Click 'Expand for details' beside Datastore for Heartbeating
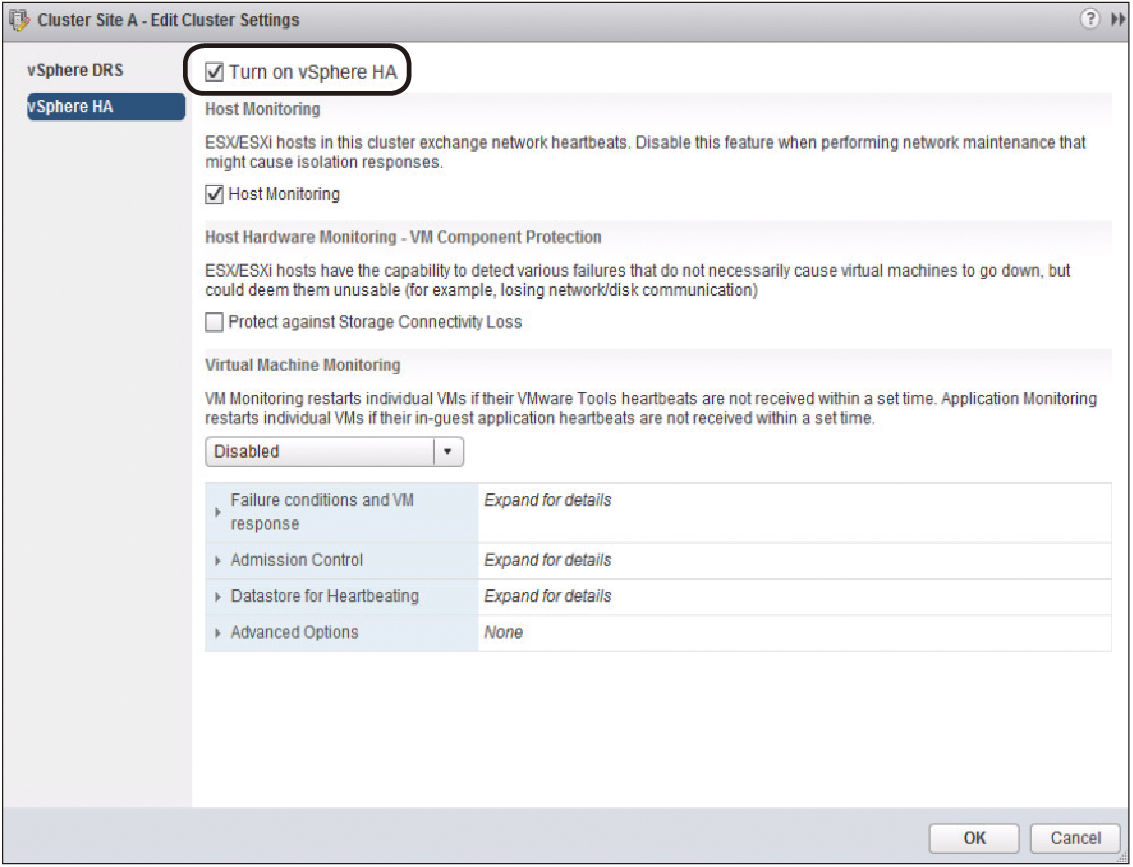 pos(548,596)
